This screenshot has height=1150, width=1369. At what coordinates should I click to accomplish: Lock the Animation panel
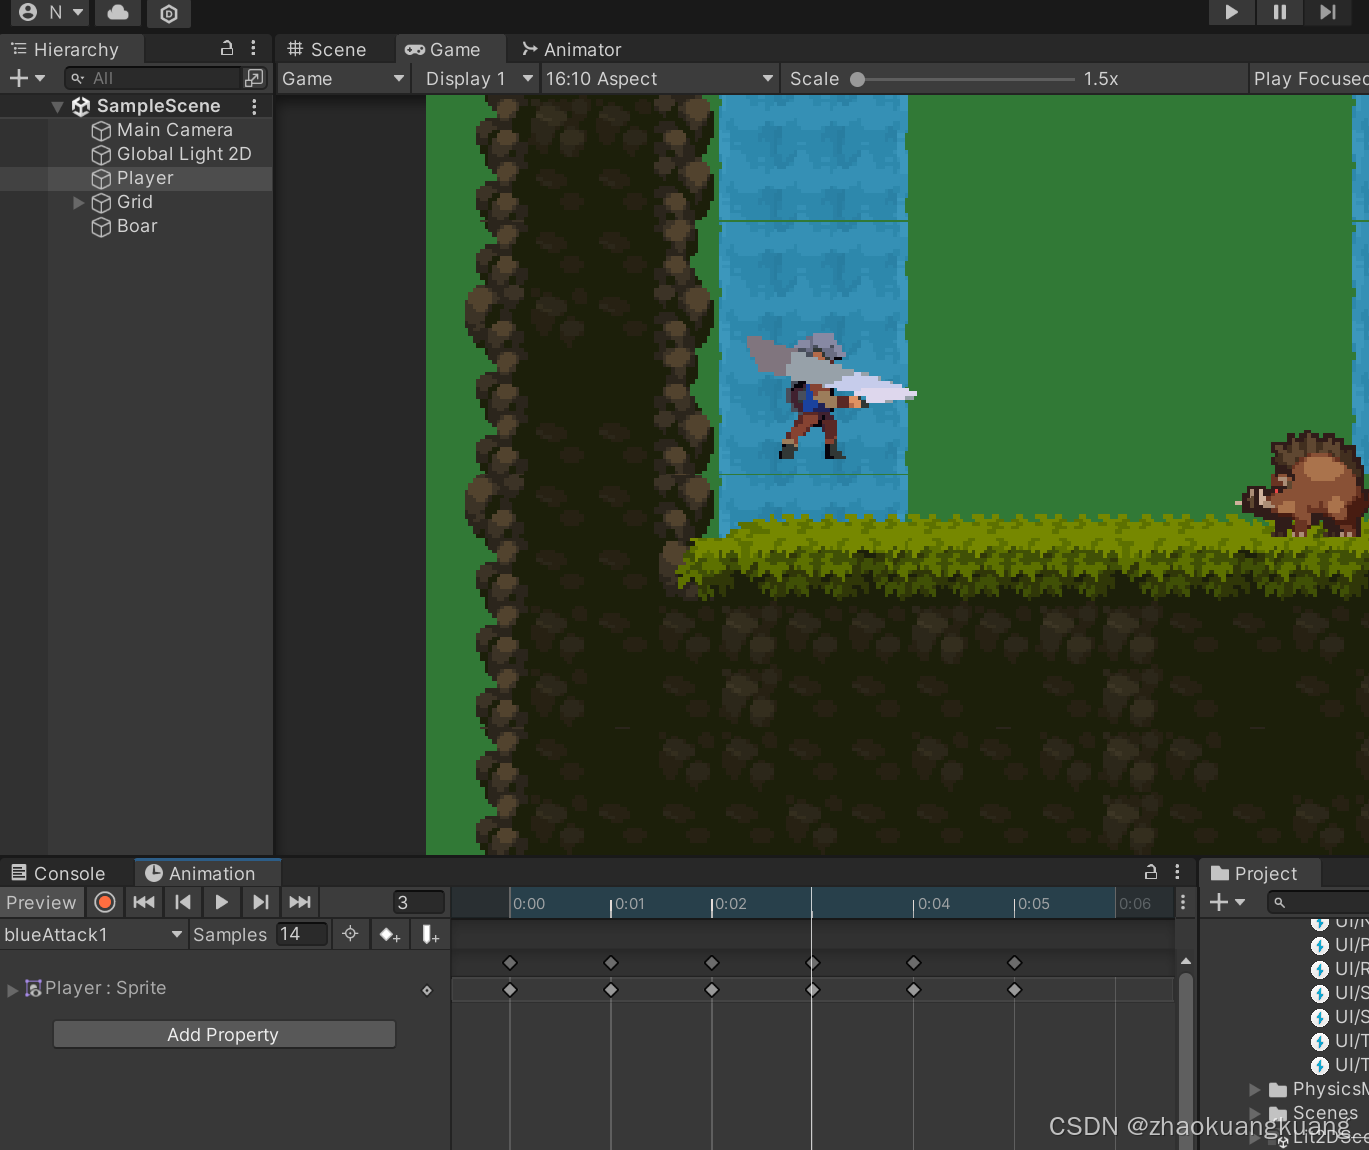[1151, 872]
